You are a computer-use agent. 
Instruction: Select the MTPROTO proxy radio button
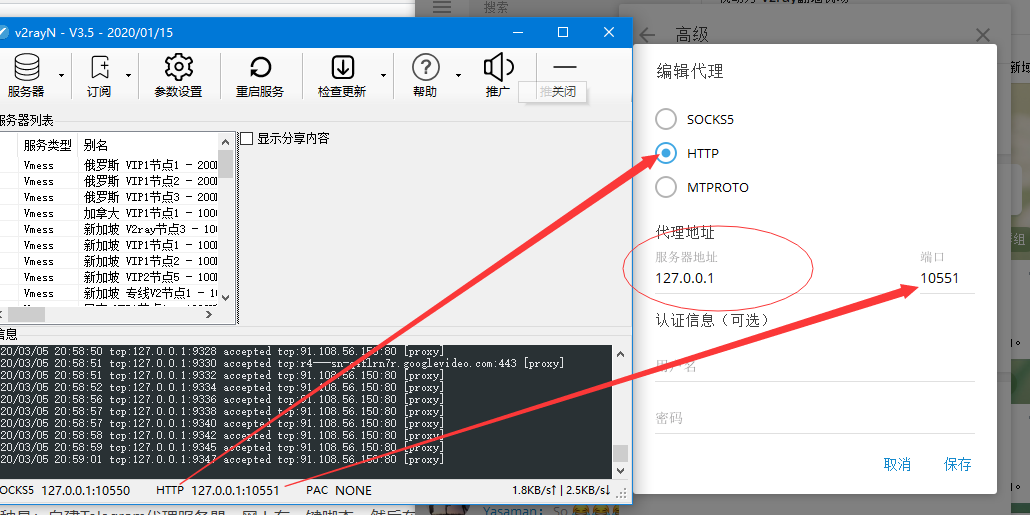[665, 187]
